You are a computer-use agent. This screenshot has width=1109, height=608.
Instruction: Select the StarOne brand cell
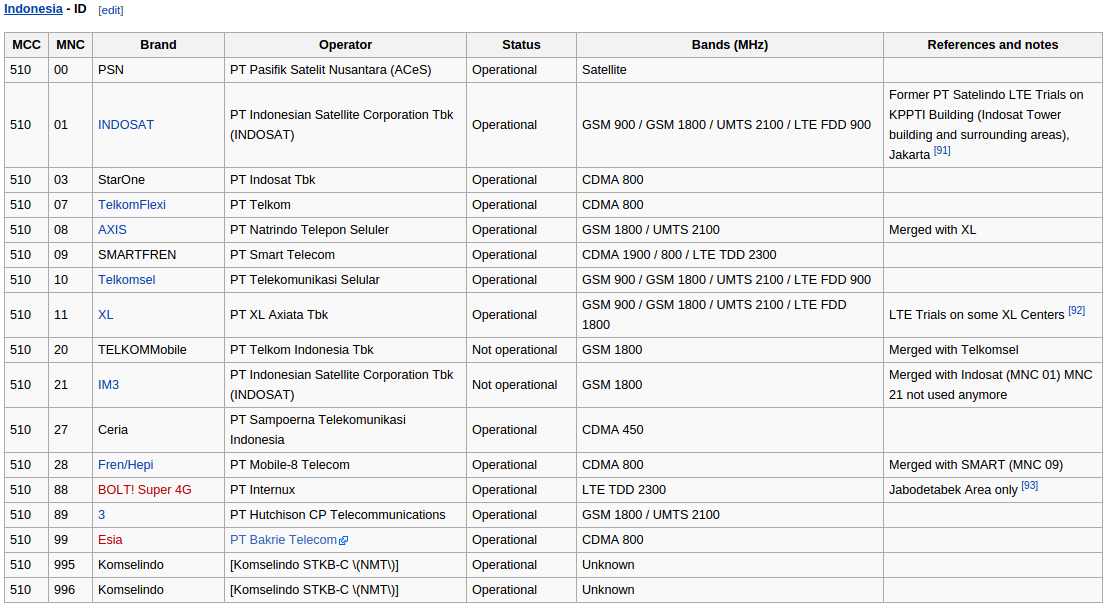click(x=158, y=180)
